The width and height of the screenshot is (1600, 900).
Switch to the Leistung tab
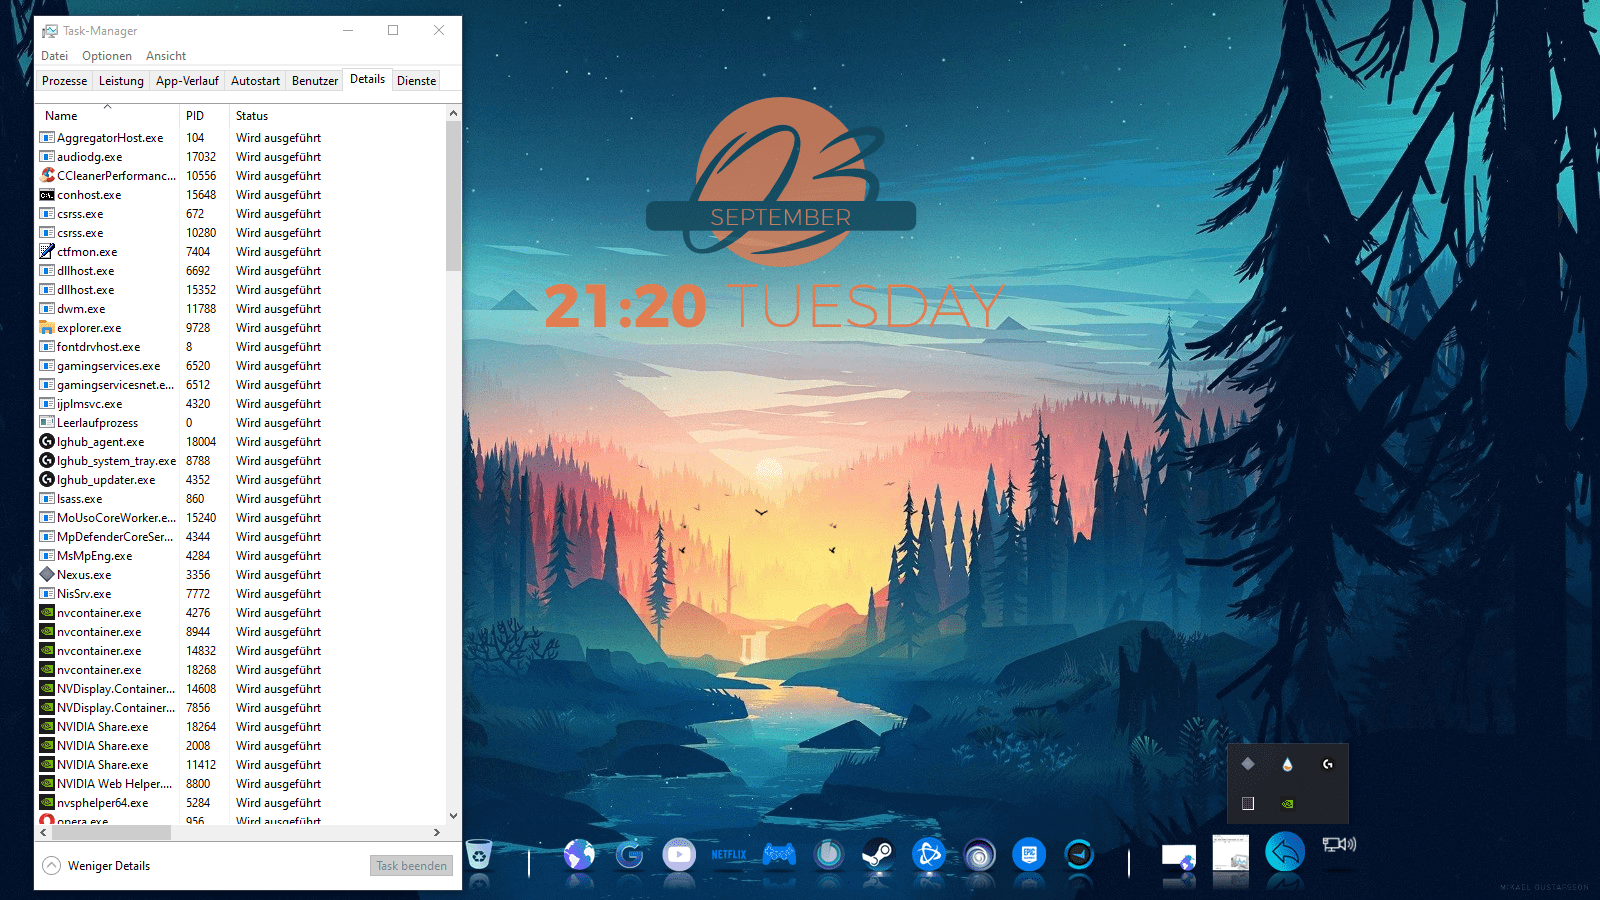point(121,81)
